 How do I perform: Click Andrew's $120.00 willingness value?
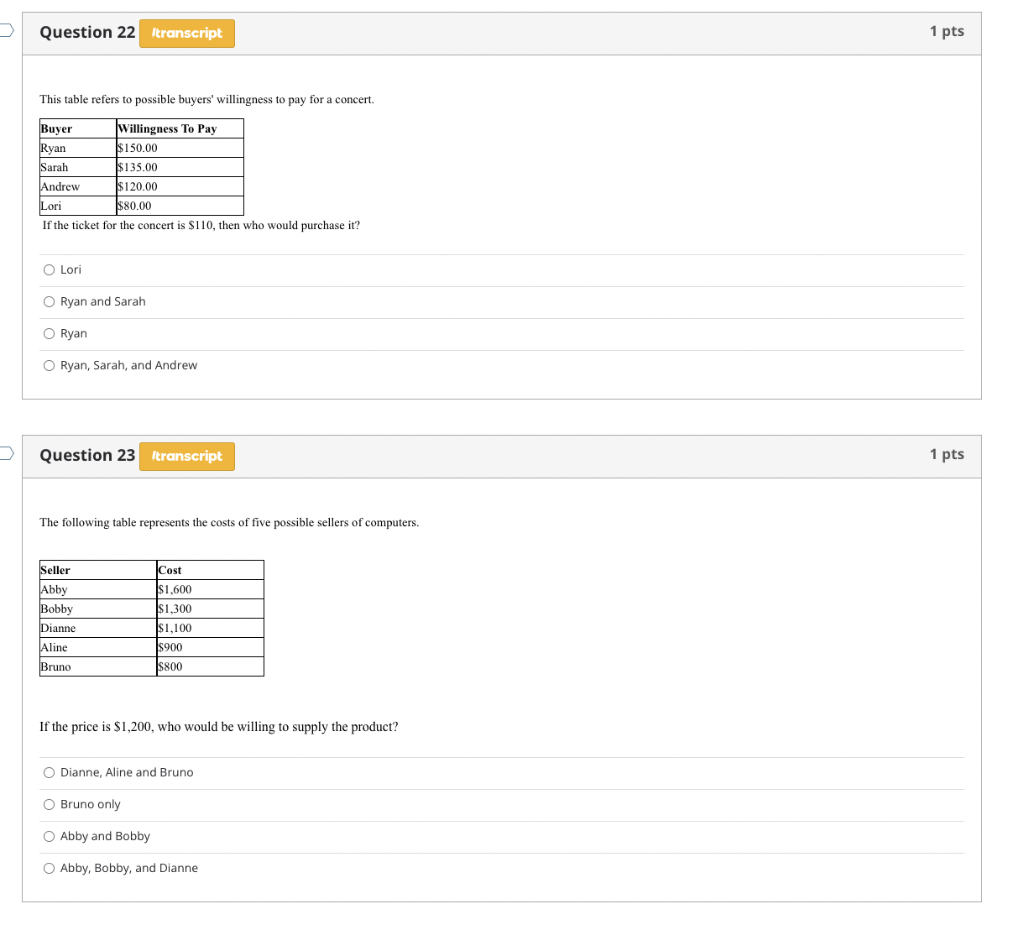pos(180,187)
